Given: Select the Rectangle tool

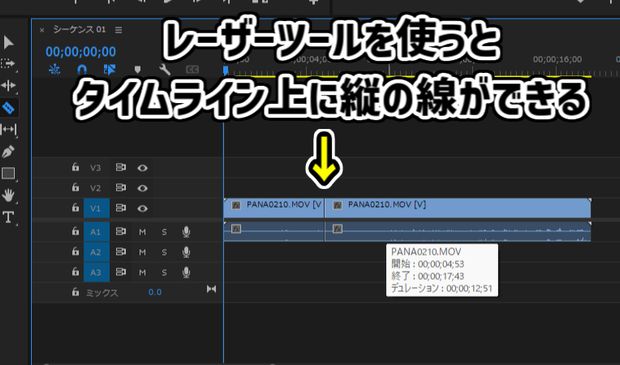Looking at the screenshot, I should tap(8, 173).
